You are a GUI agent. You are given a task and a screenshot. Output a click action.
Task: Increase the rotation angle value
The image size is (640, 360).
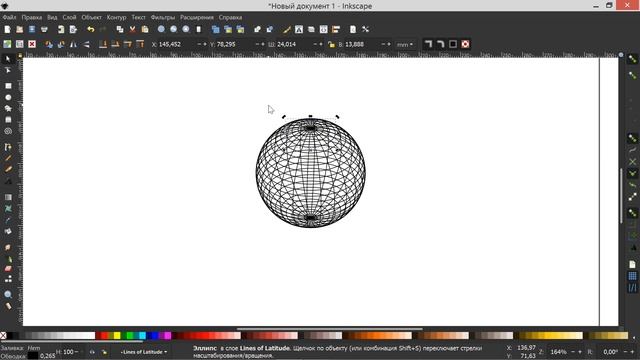click(x=632, y=352)
